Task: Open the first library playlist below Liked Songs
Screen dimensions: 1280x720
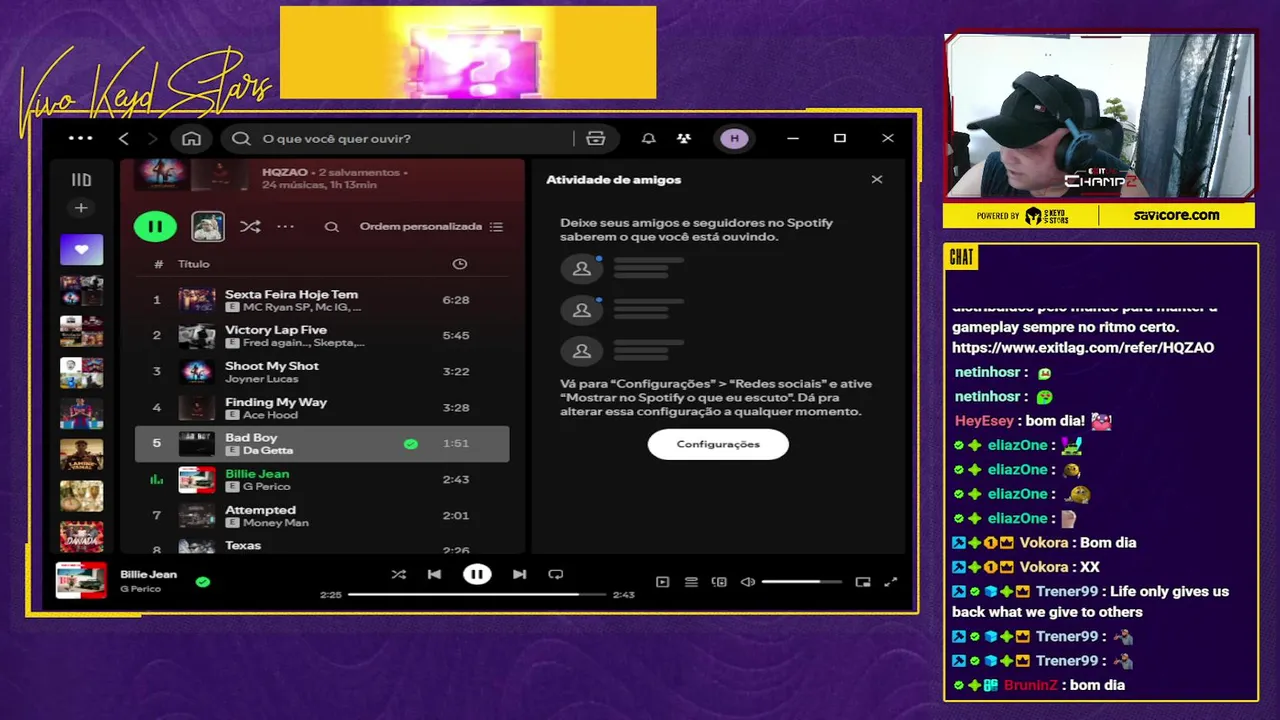Action: (x=81, y=291)
